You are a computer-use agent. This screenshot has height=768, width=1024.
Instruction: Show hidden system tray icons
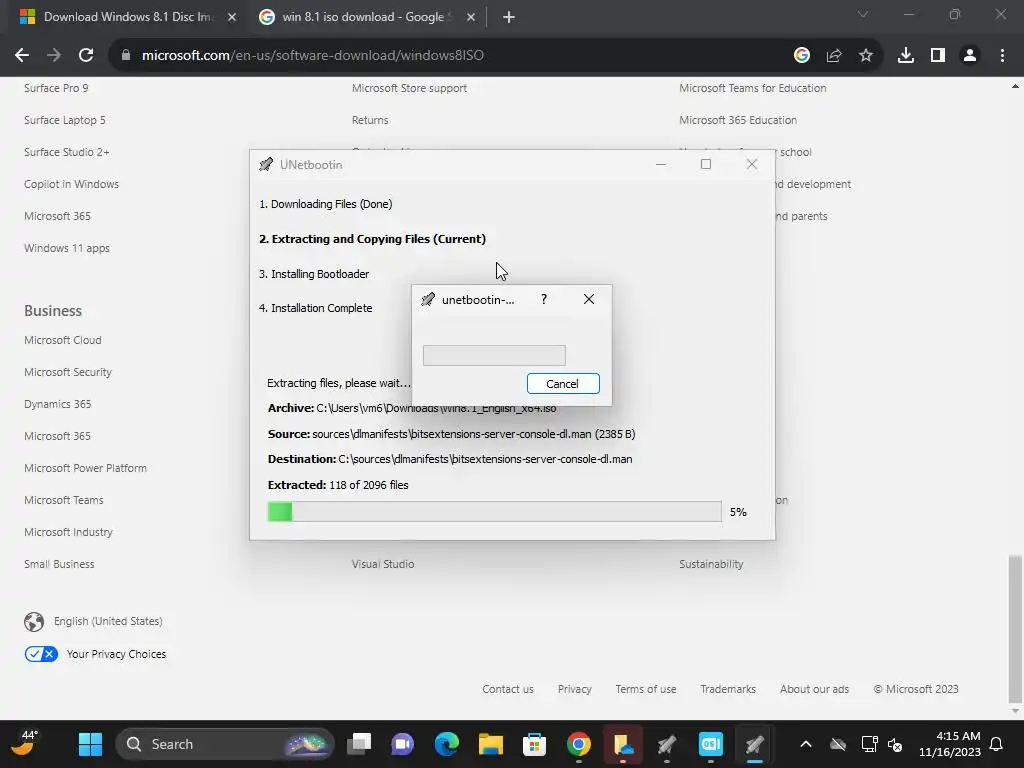(806, 744)
